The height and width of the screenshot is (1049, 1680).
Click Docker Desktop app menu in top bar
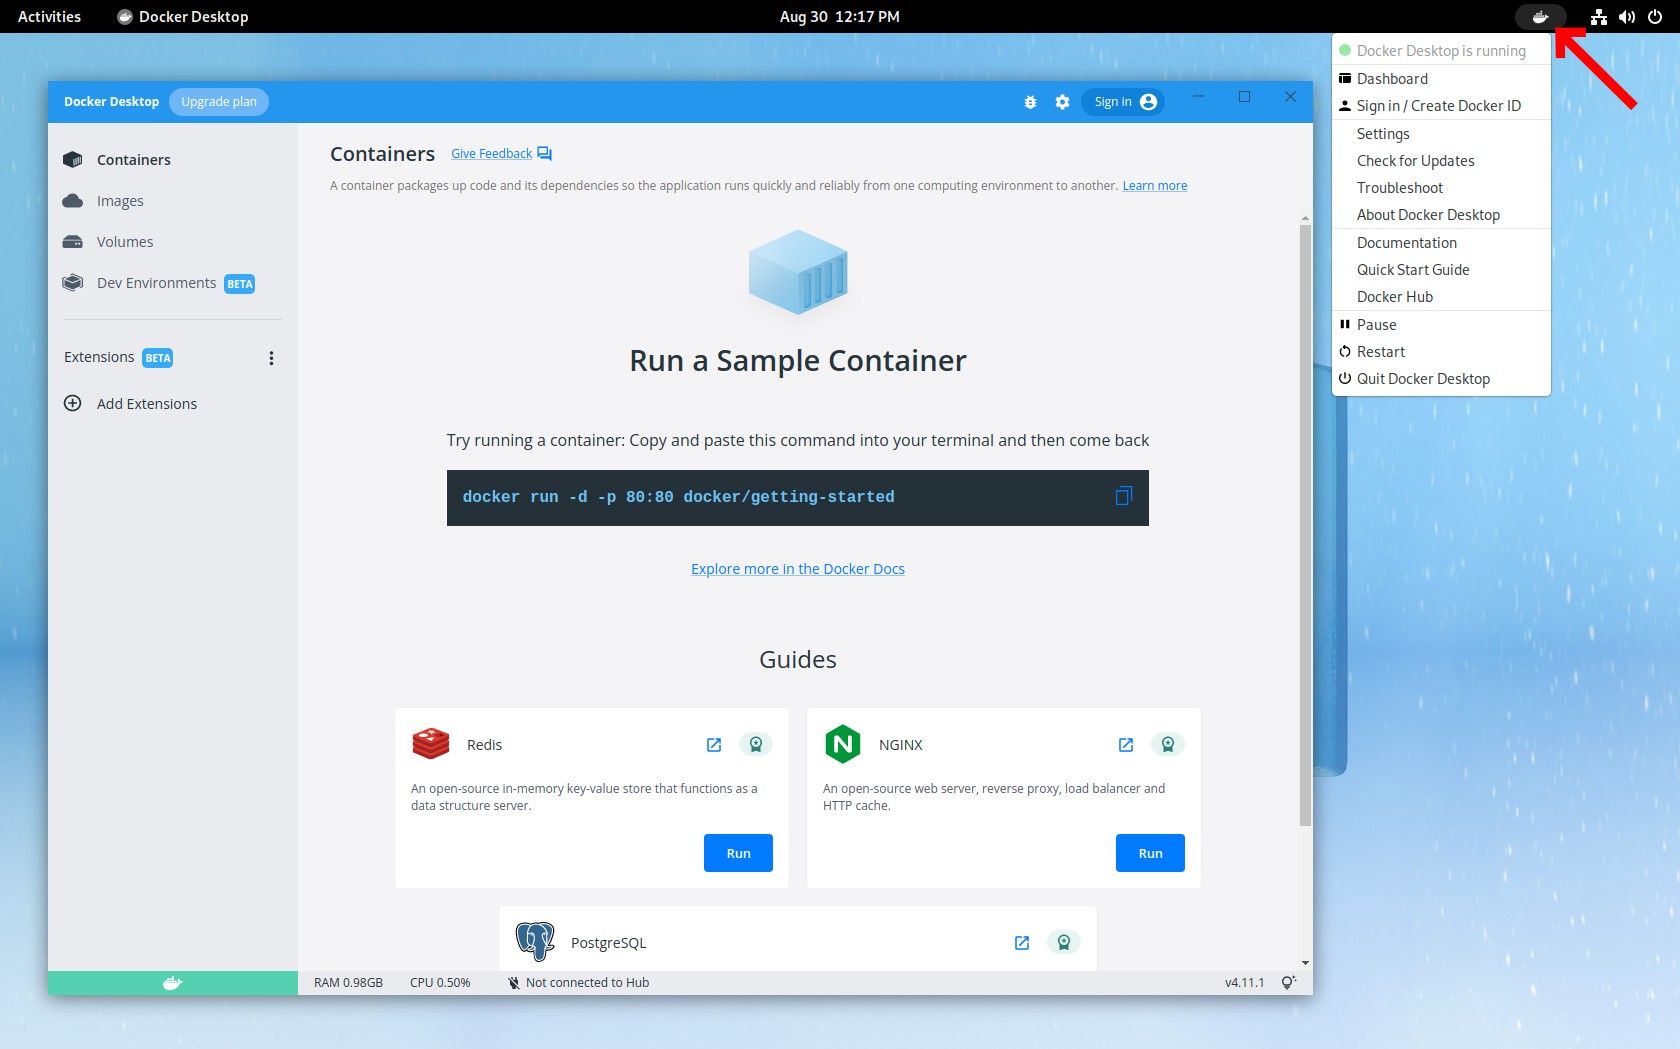[x=183, y=17]
